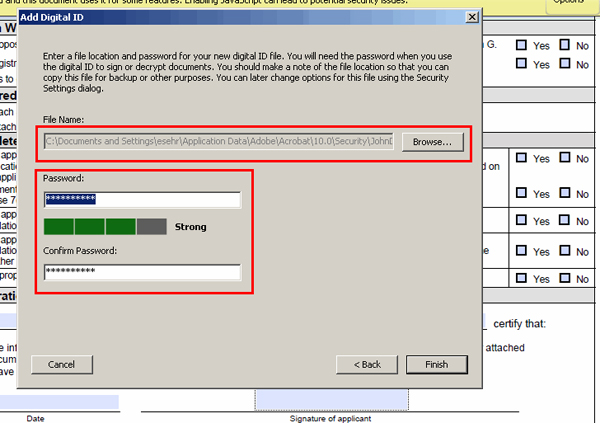Click the 'File Name:' label
Screen dimensions: 600x423
coord(64,120)
